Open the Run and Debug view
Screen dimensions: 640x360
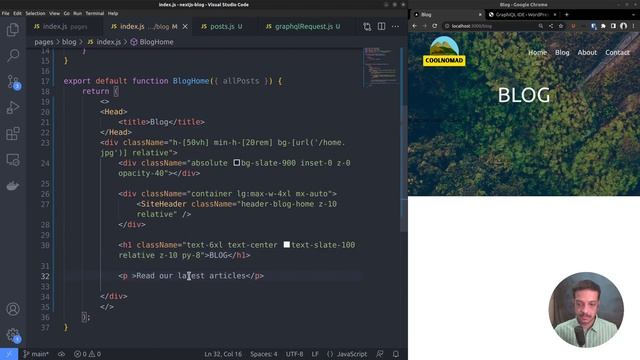(x=13, y=107)
